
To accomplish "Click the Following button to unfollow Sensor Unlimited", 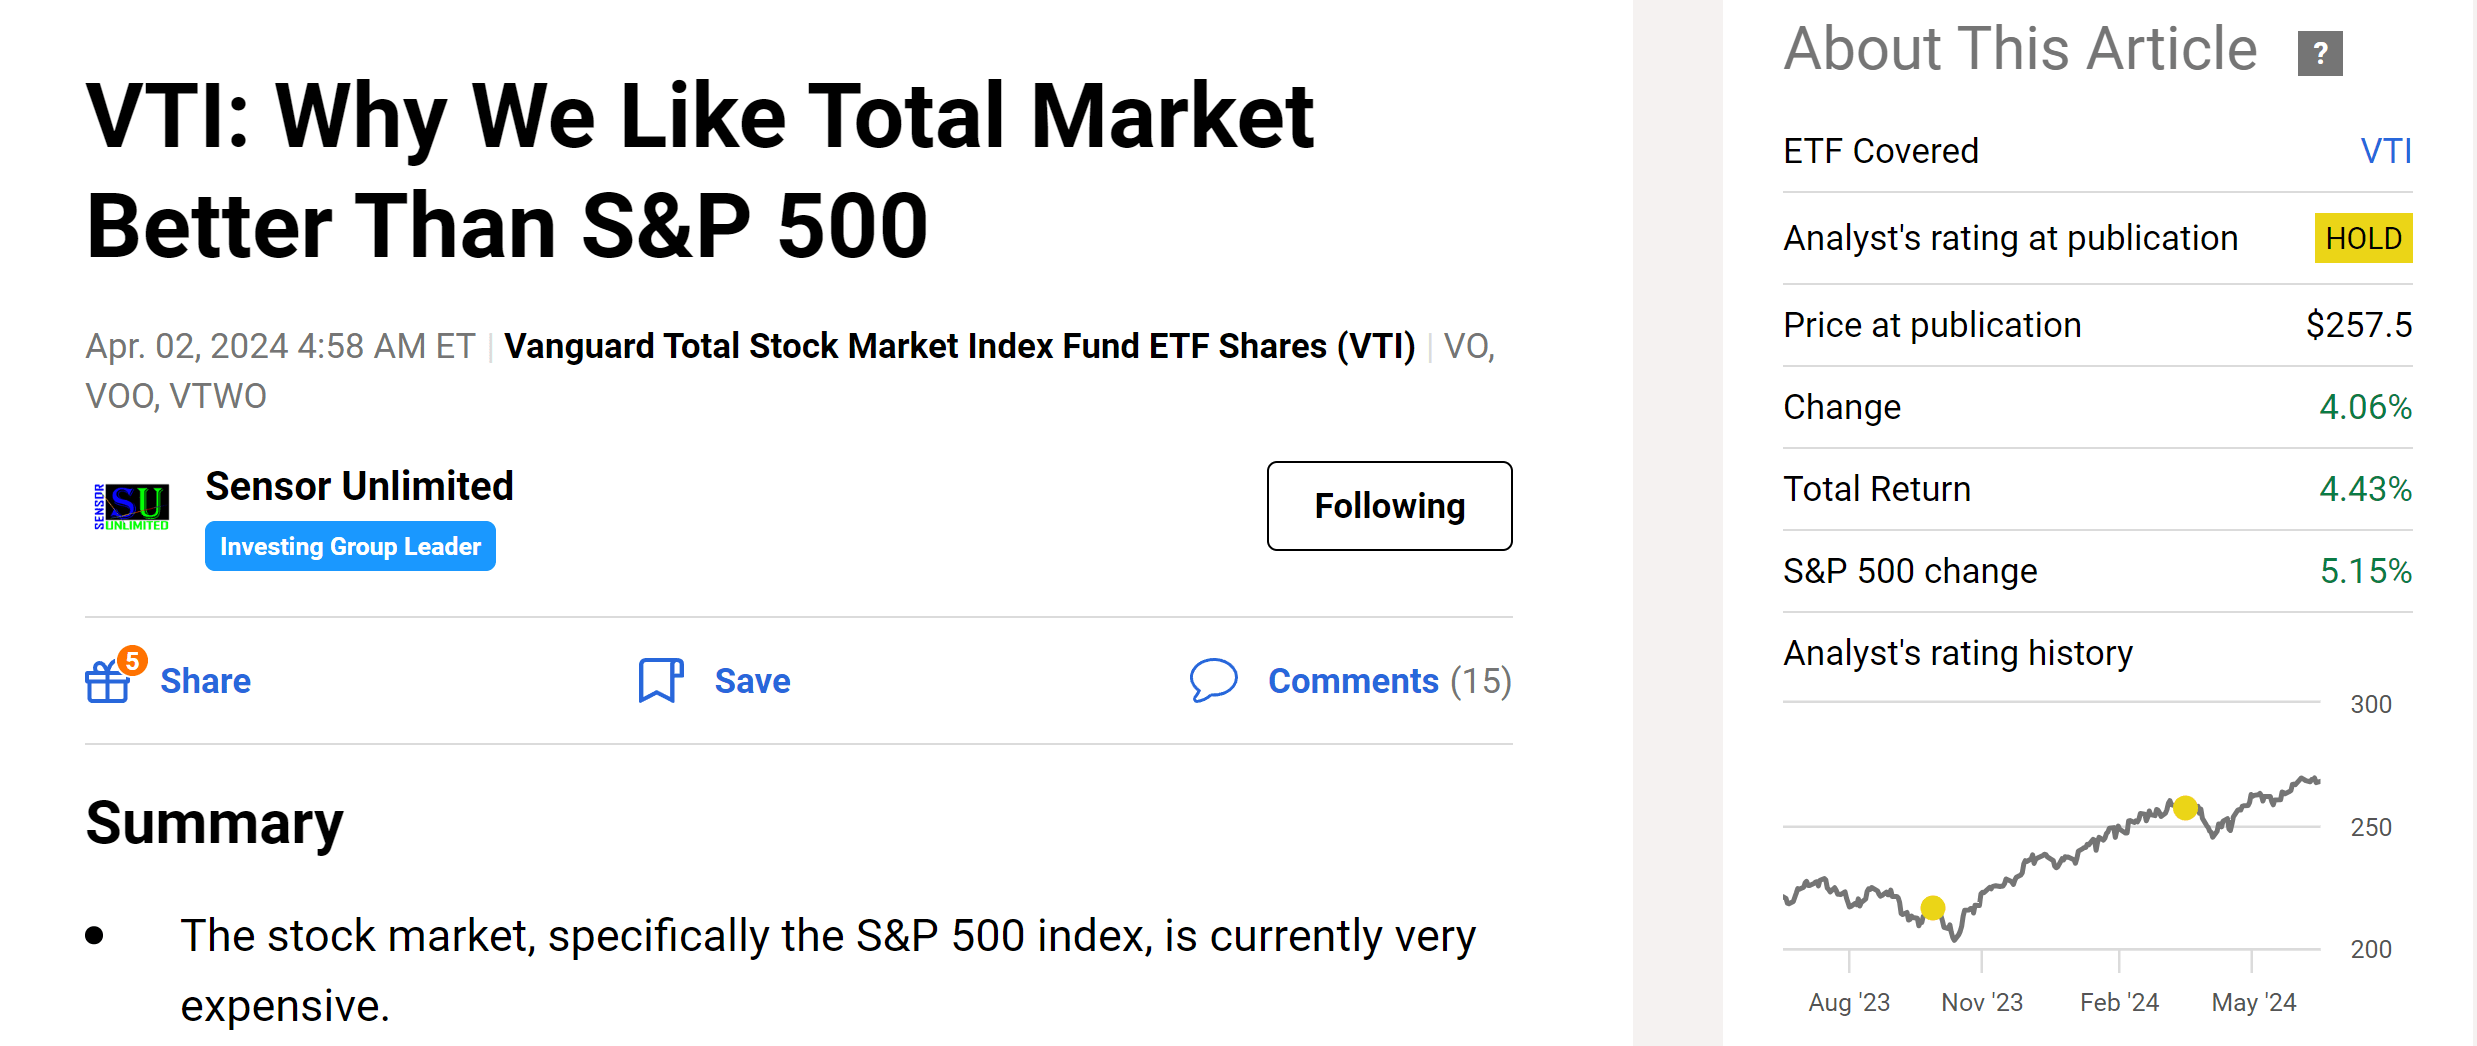I will [x=1388, y=506].
